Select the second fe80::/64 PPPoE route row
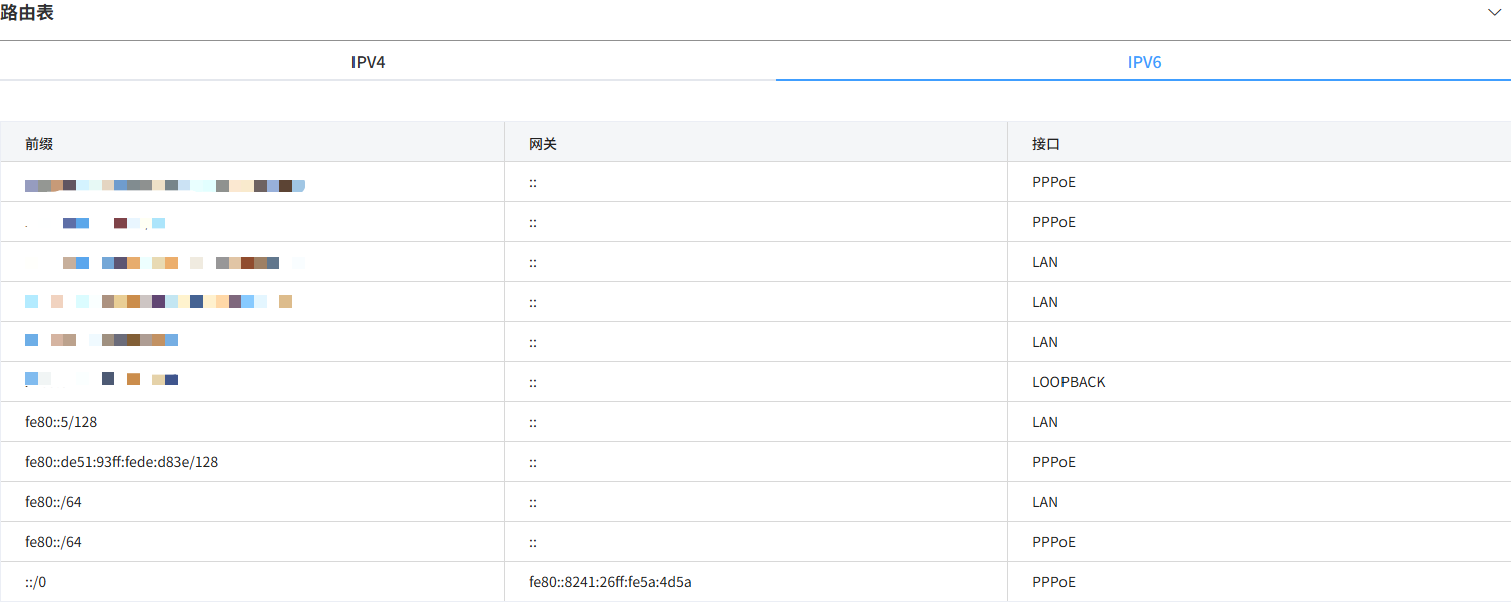Viewport: 1511px width, 603px height. click(x=51, y=541)
